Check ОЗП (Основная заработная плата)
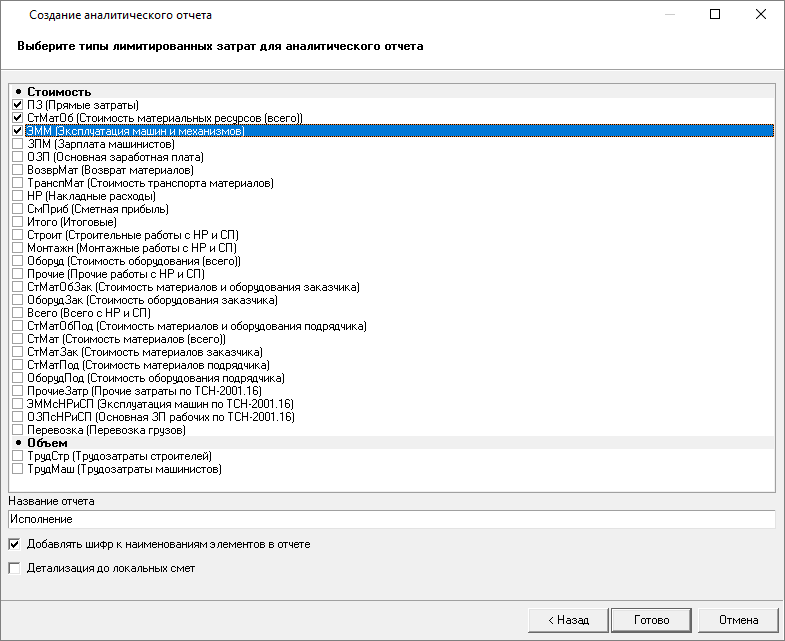Image resolution: width=785 pixels, height=641 pixels. (x=17, y=157)
